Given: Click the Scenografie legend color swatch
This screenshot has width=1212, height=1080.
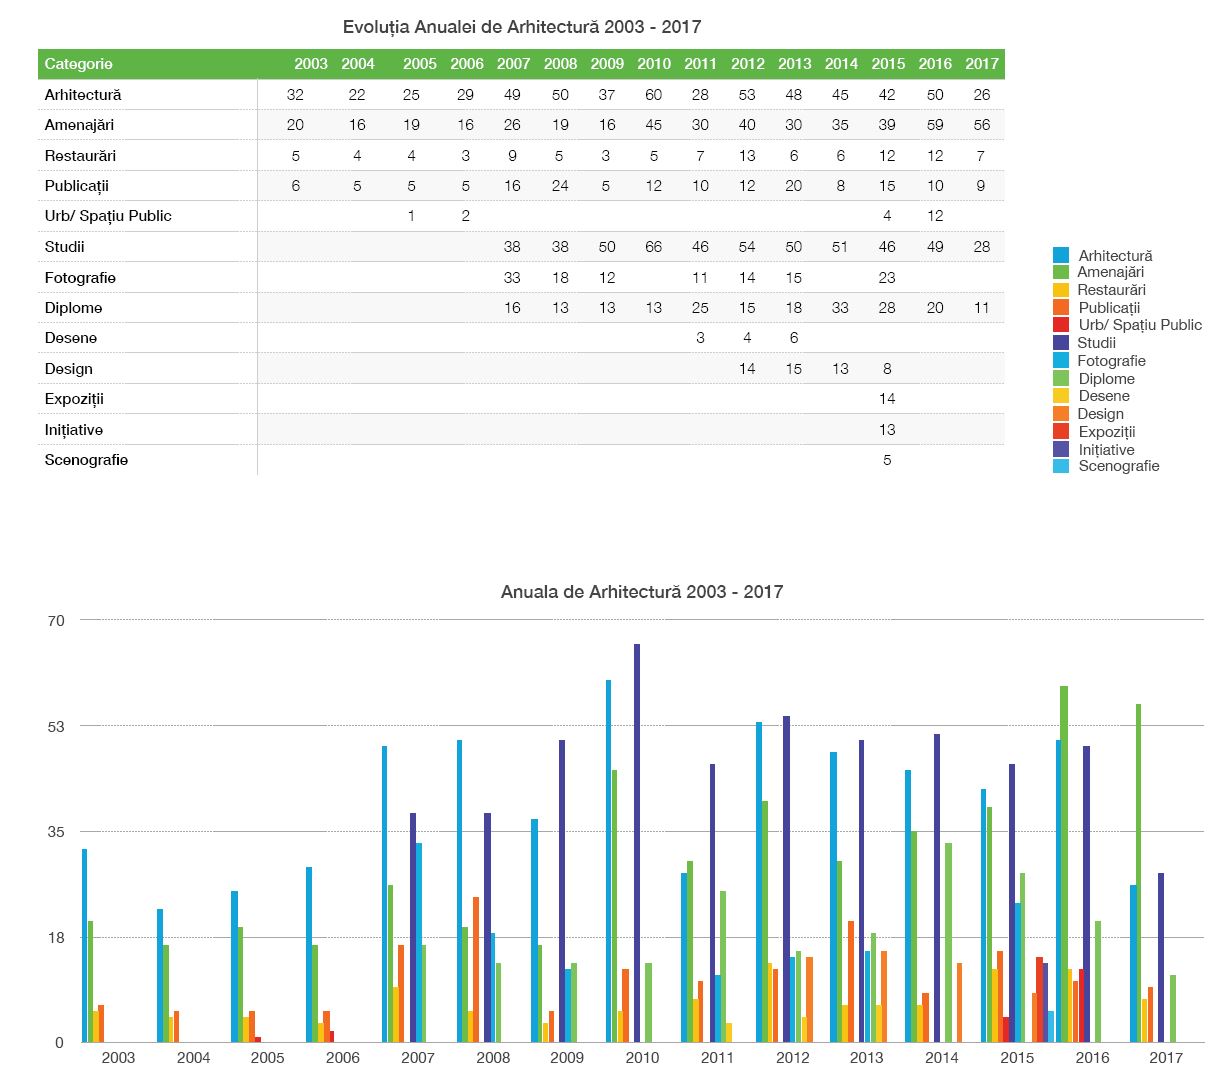Looking at the screenshot, I should click(1061, 466).
